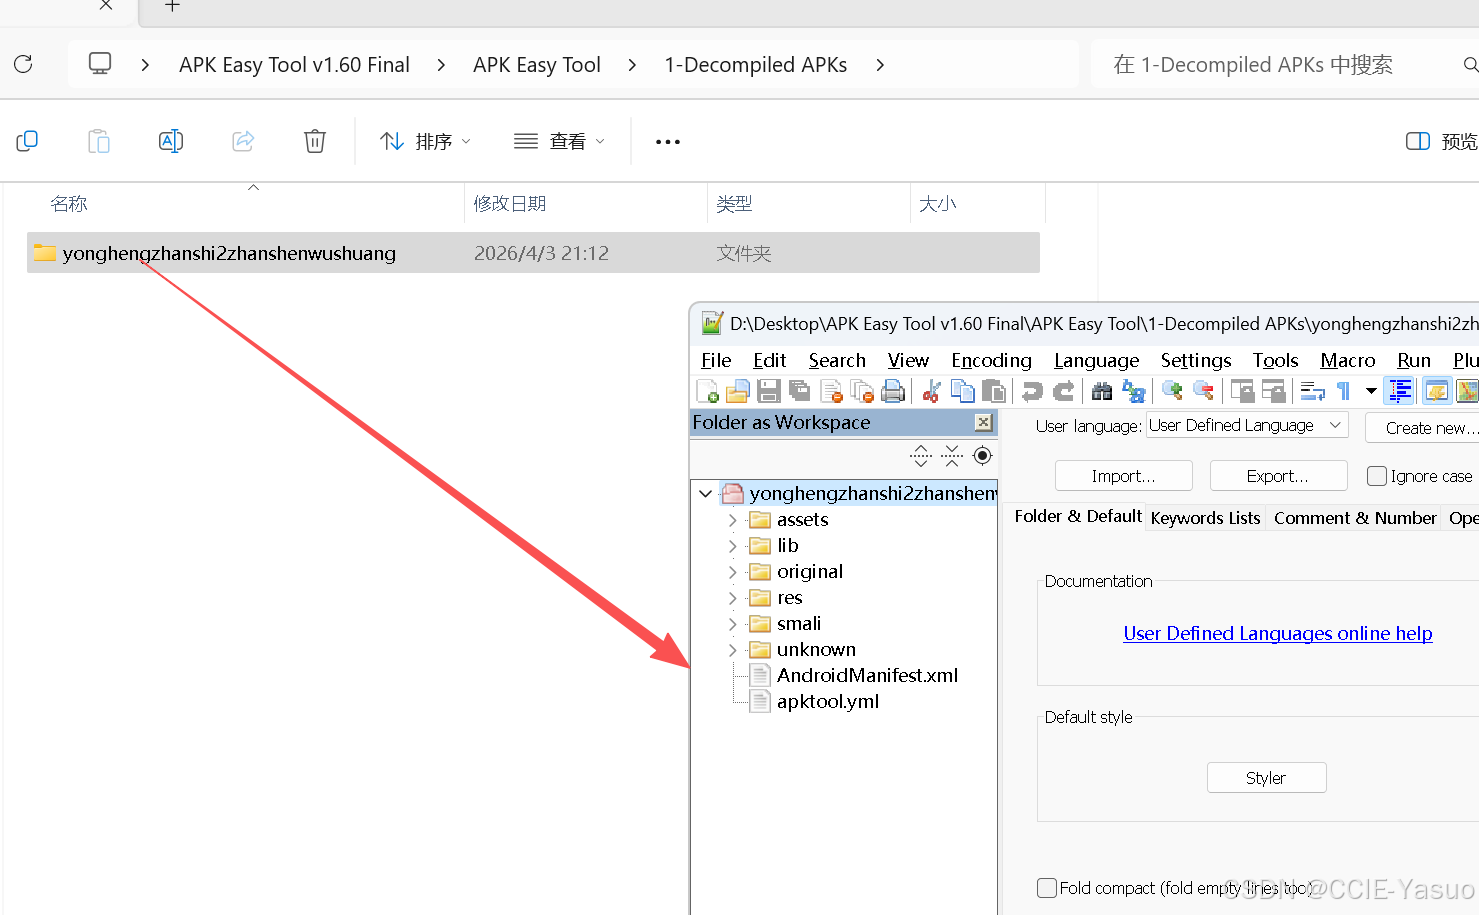This screenshot has height=915, width=1479.
Task: Open the Replace tool icon
Action: click(x=1133, y=391)
